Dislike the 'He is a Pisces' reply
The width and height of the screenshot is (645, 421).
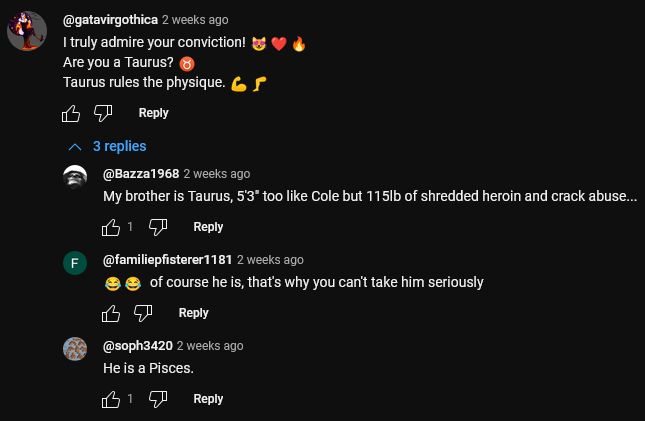pos(158,399)
